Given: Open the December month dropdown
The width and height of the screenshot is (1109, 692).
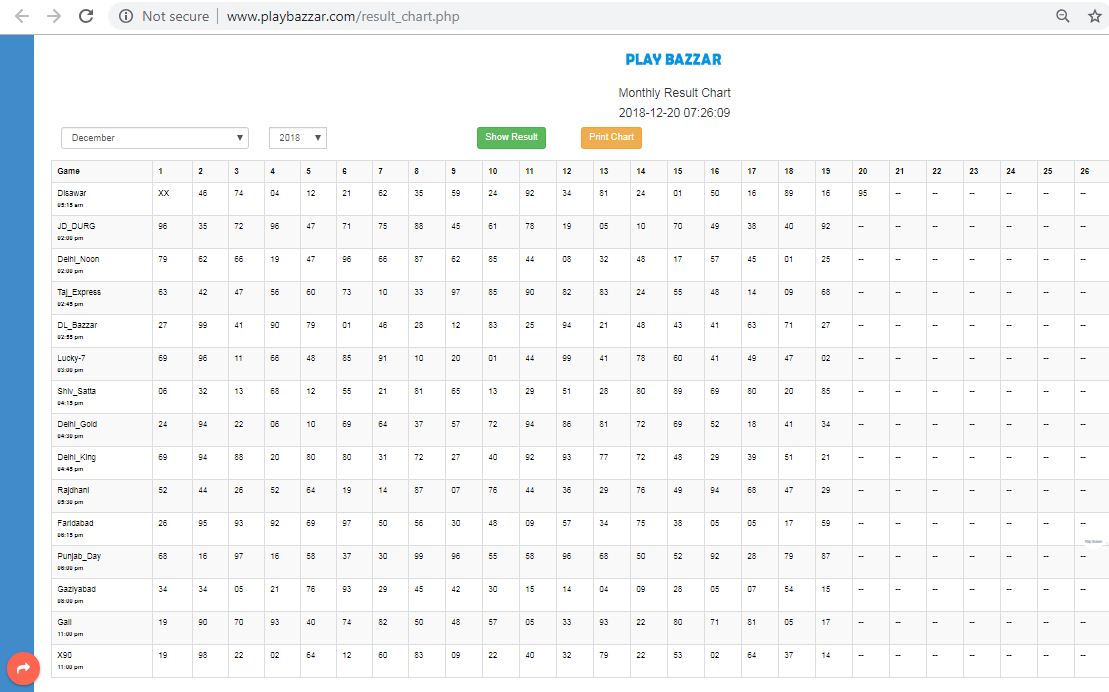Looking at the screenshot, I should (155, 138).
